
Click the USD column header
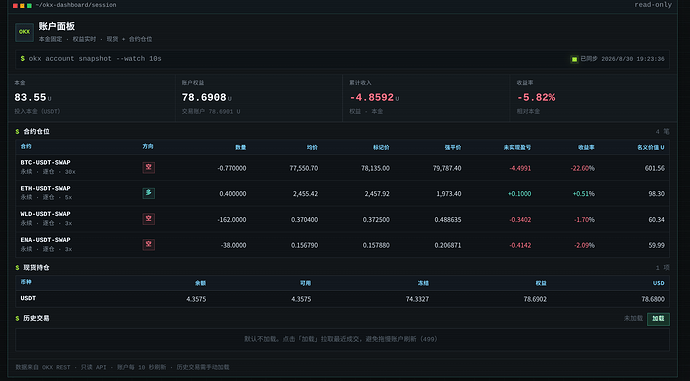coord(659,283)
